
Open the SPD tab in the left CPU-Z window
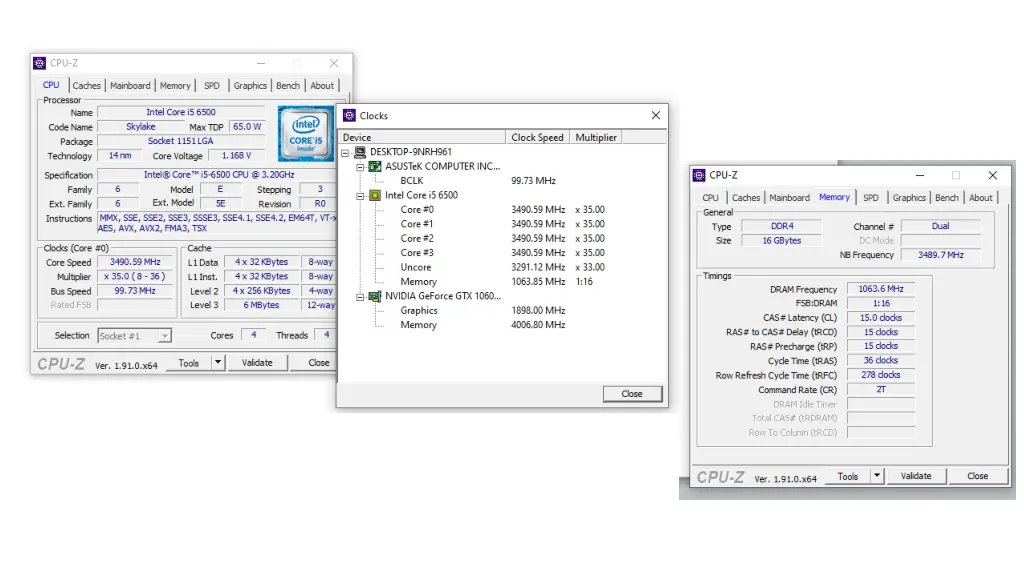click(x=212, y=86)
